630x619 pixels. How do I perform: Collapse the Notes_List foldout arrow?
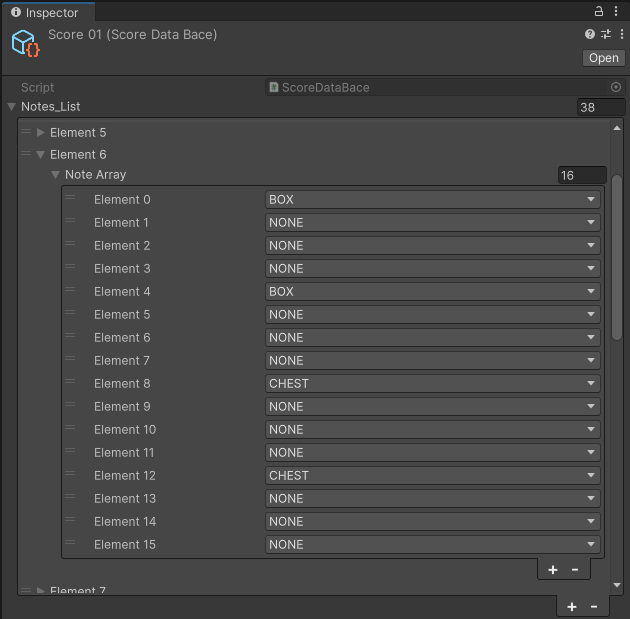(x=12, y=107)
